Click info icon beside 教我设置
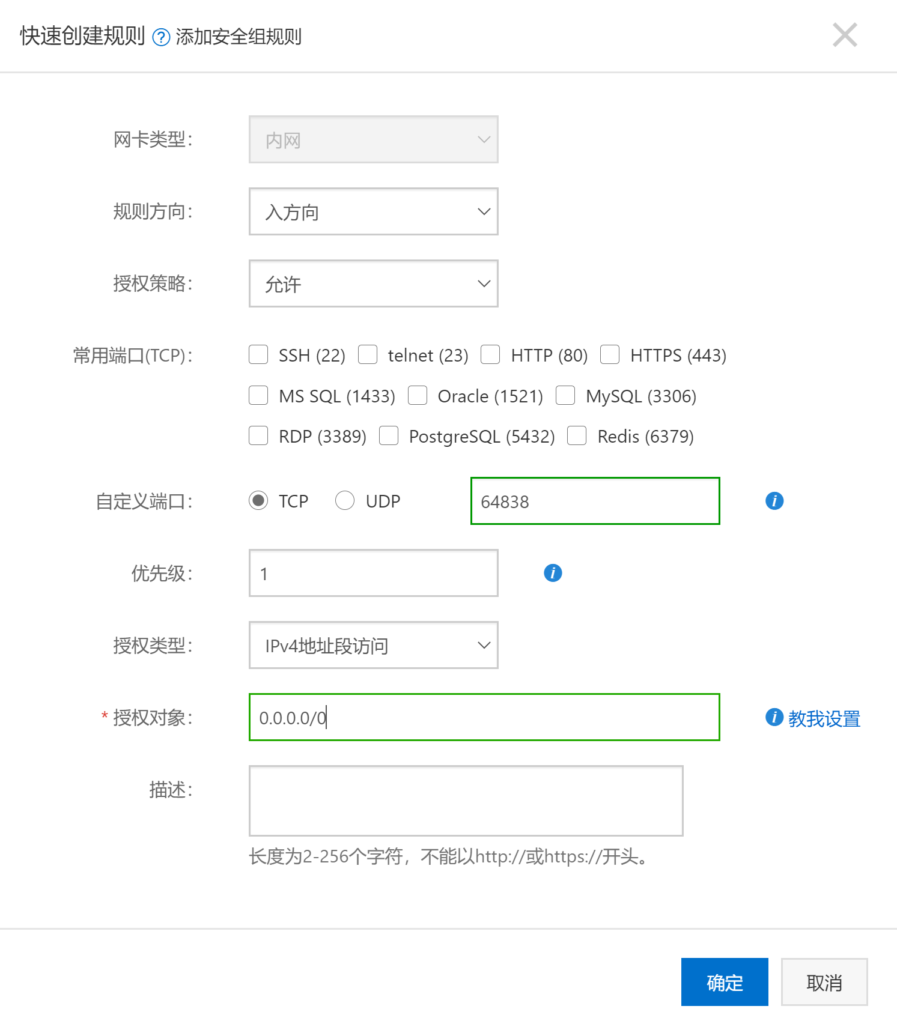 (774, 717)
